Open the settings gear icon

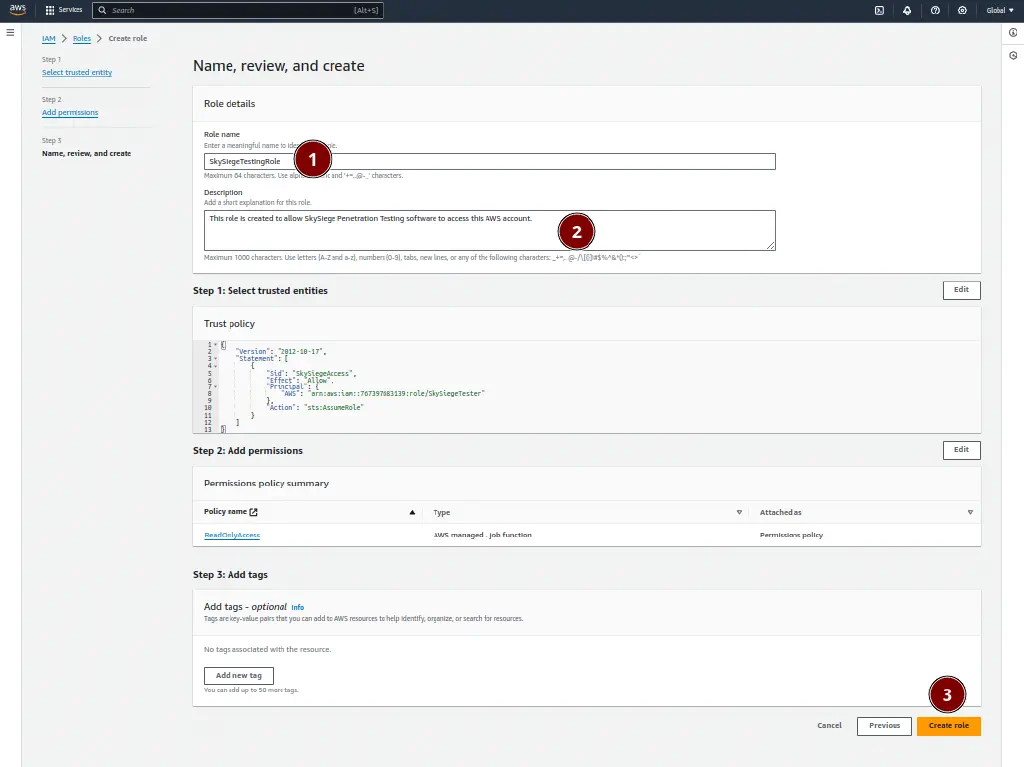pos(962,10)
